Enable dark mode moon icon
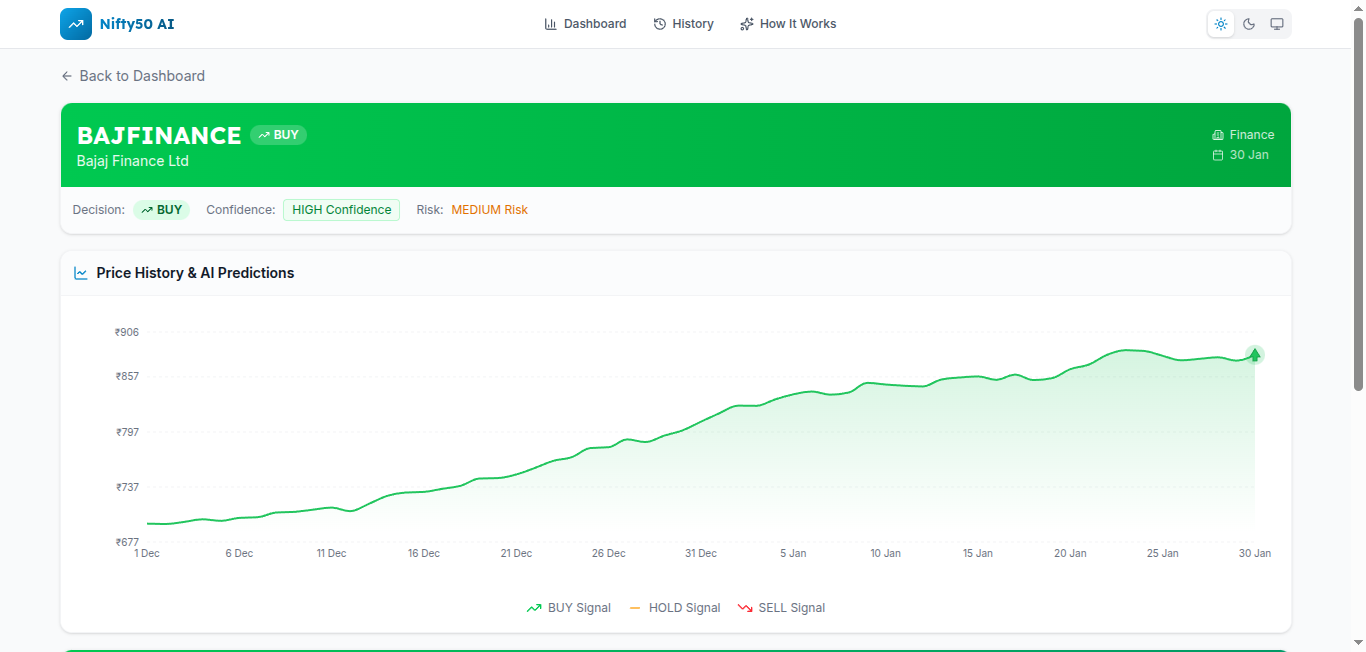This screenshot has width=1366, height=652. 1249,24
